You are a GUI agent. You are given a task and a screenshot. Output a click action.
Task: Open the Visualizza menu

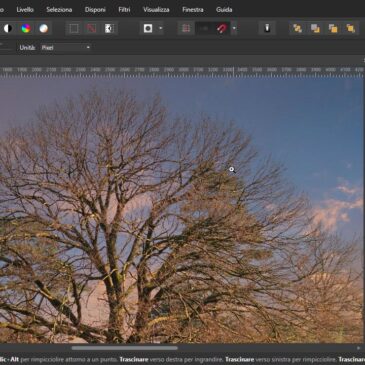156,10
